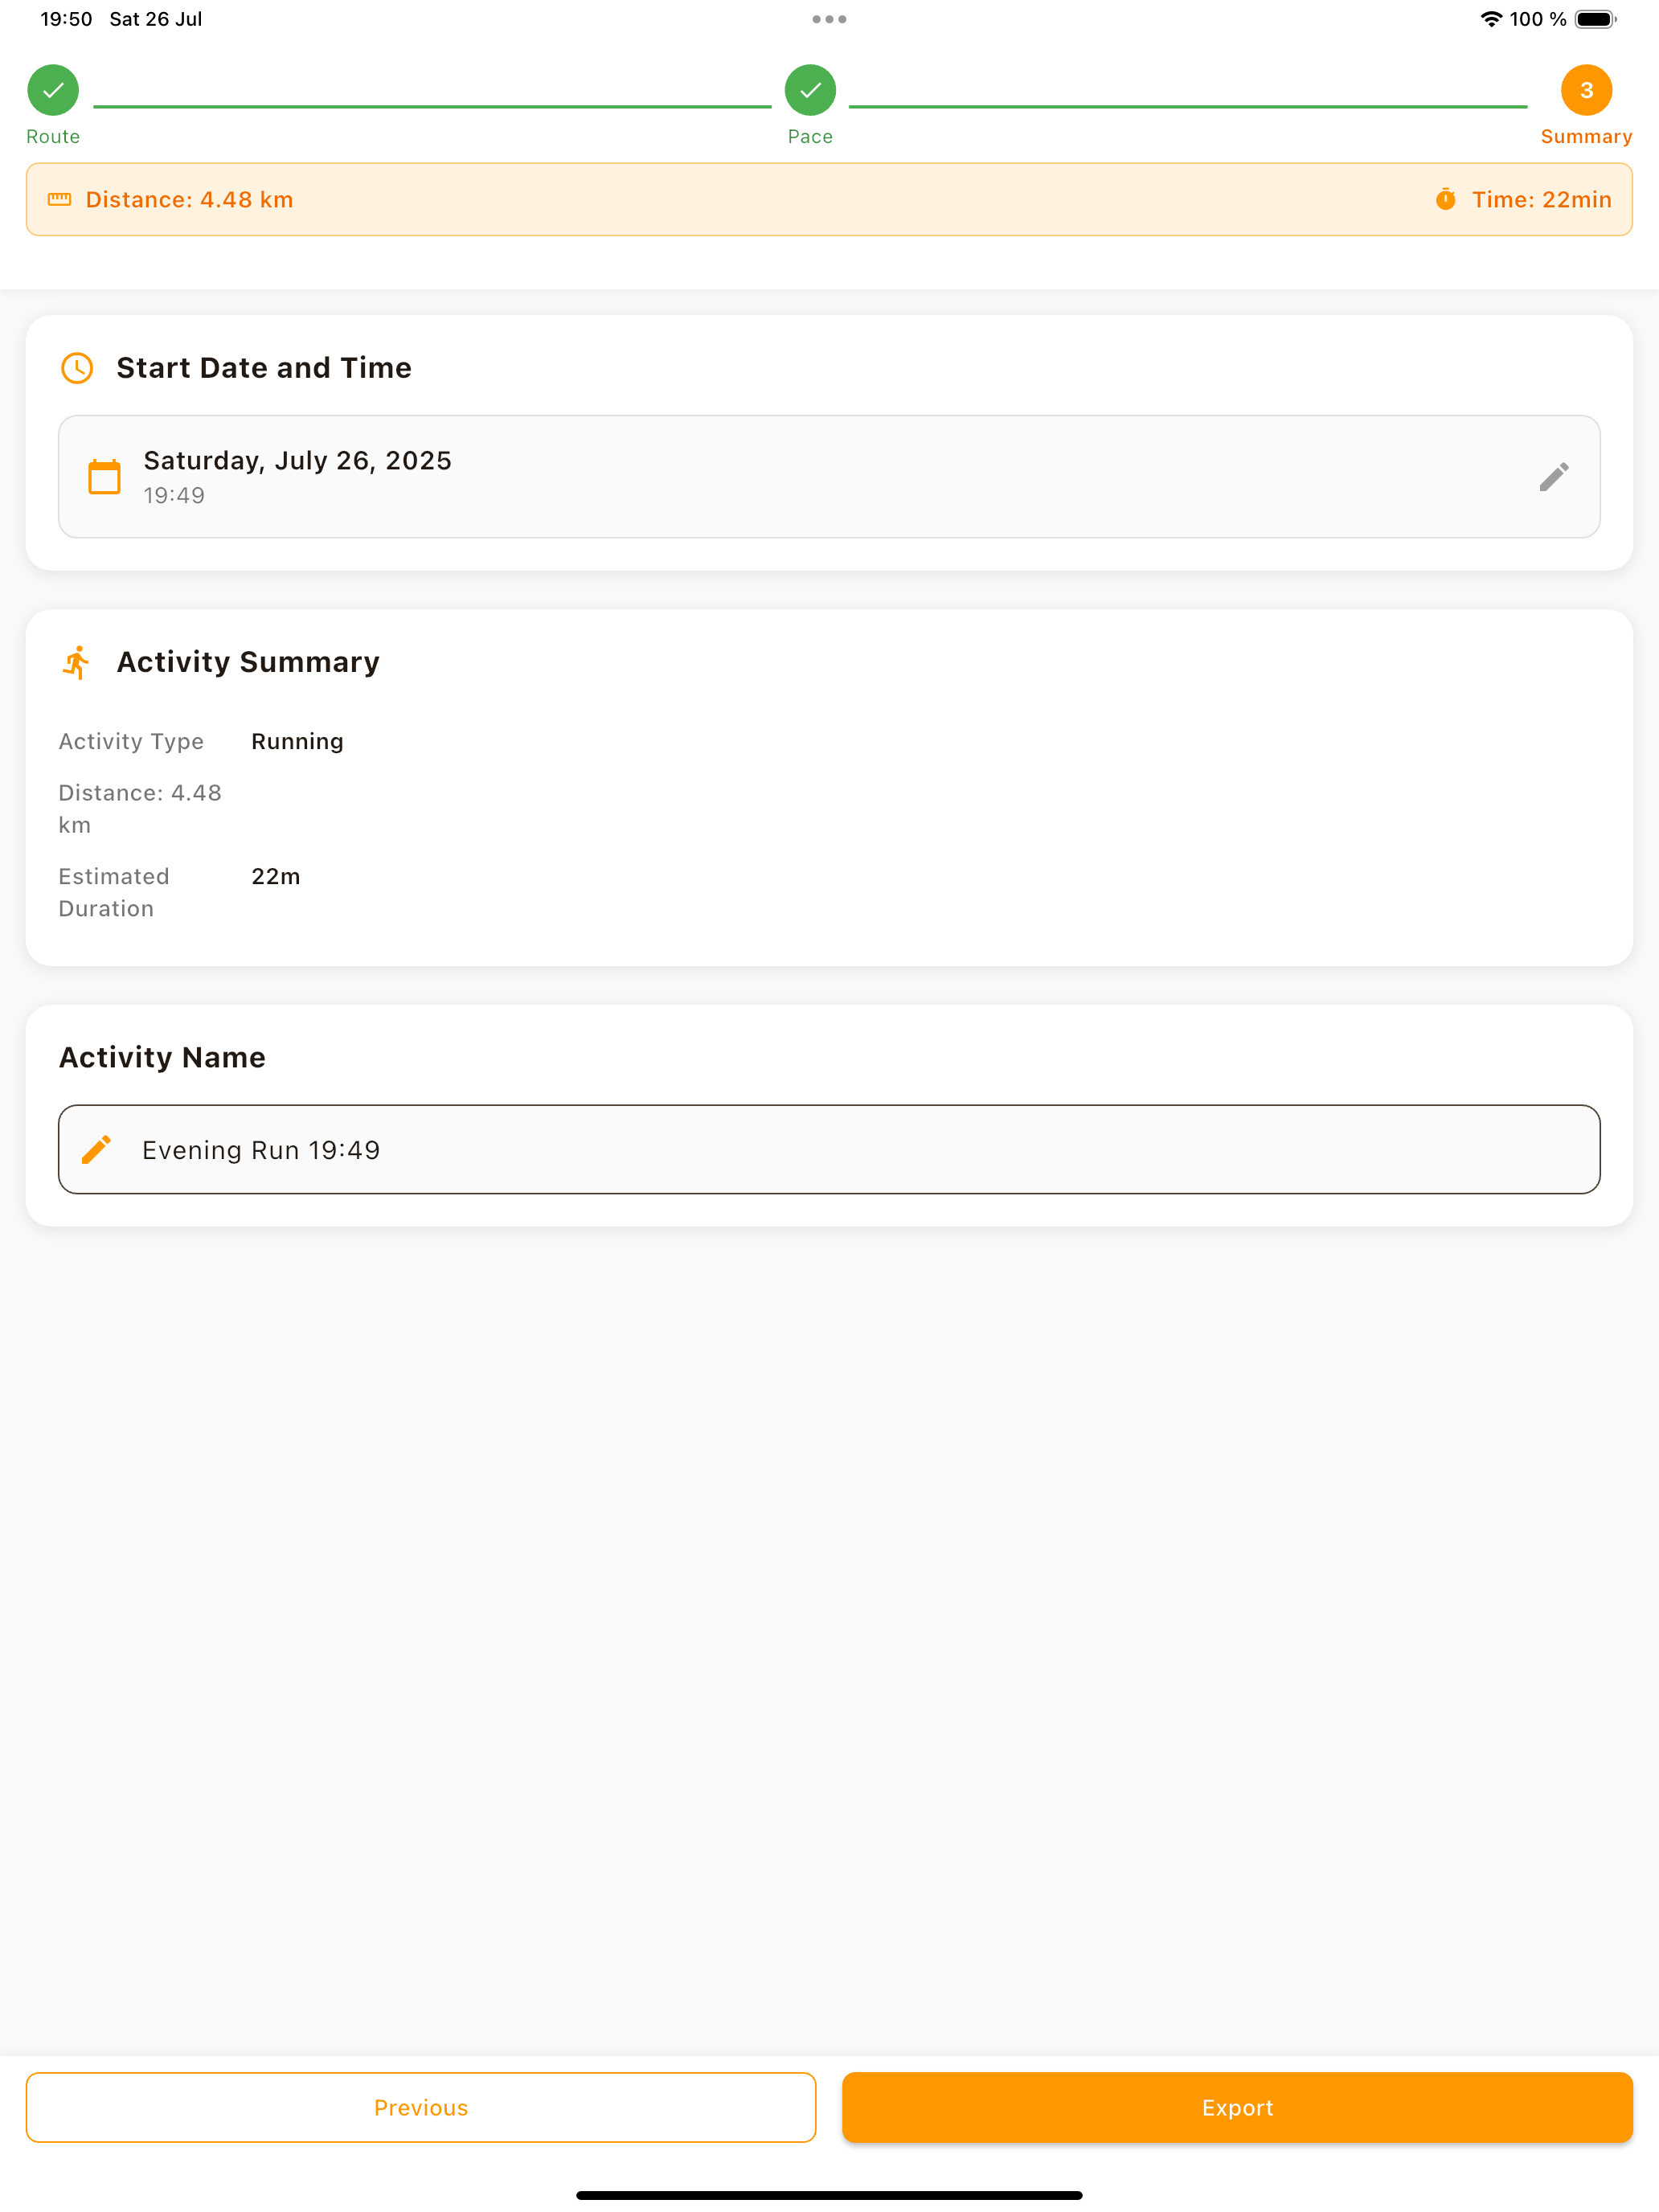
Task: Click the orange pencil in Activity Name field
Action: 96,1149
